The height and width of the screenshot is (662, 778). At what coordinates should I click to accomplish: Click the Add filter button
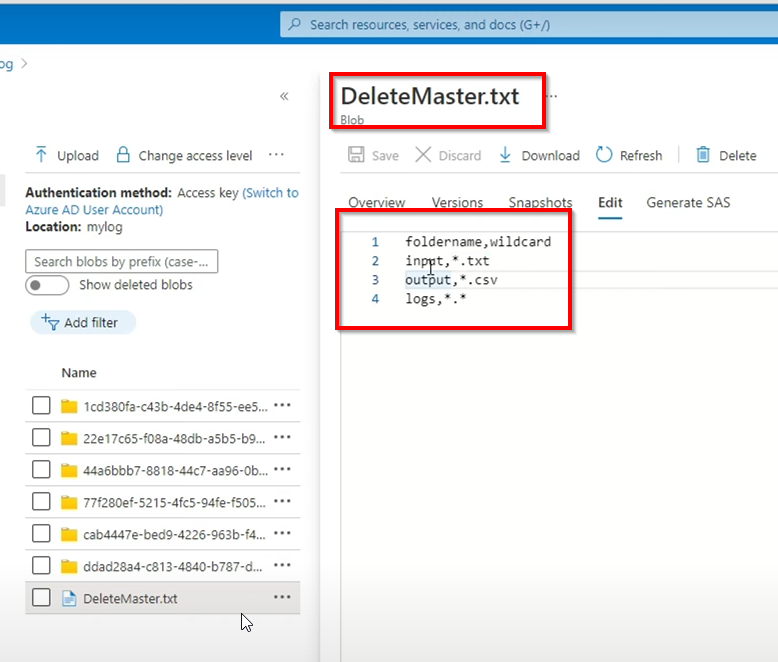tap(83, 323)
